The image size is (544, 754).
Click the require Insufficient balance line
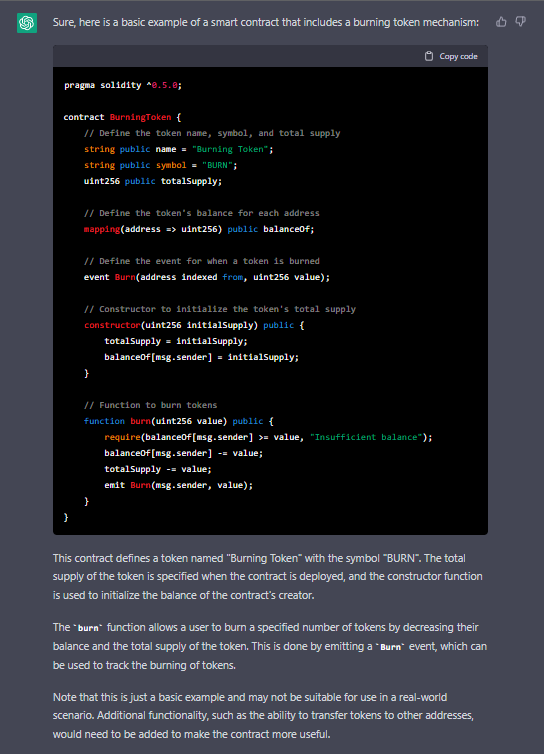pos(268,437)
